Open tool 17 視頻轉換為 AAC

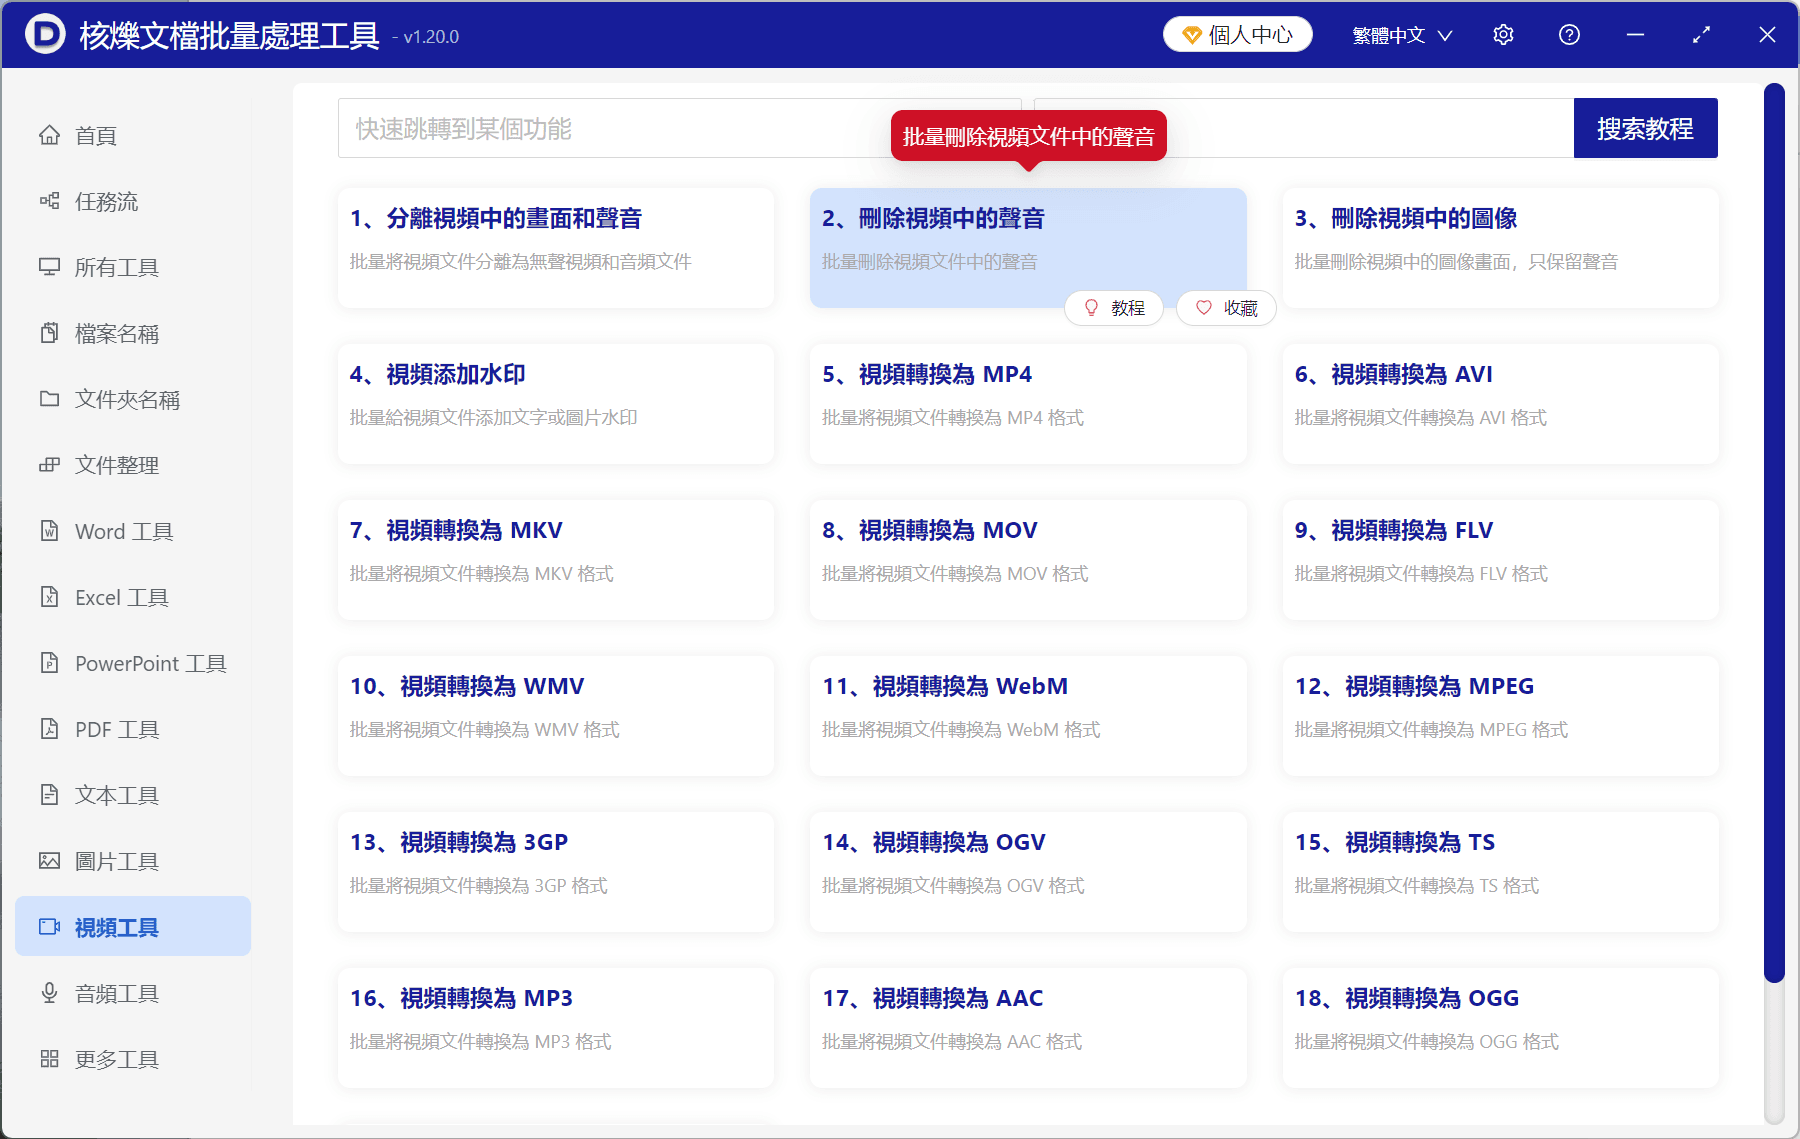(1028, 1028)
